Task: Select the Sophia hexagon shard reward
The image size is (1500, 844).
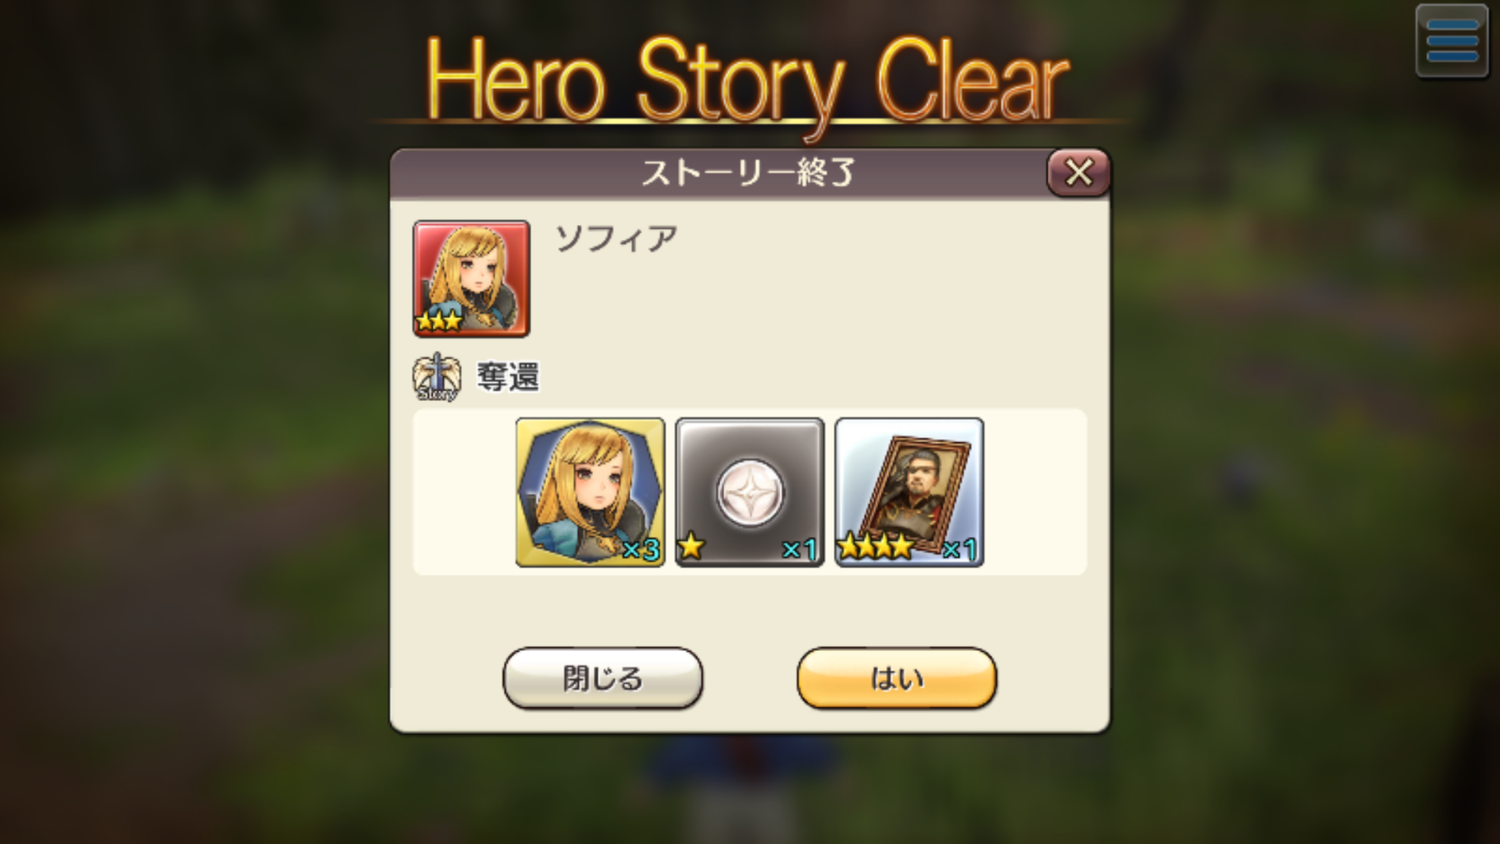Action: point(590,492)
